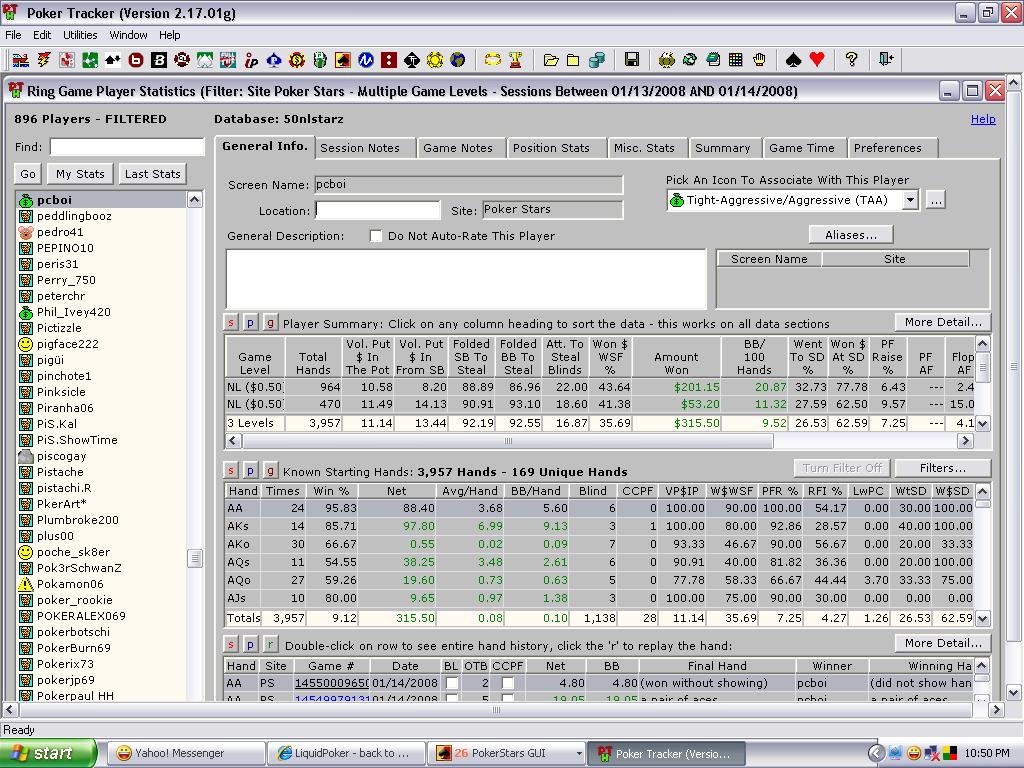Open the Window menu
This screenshot has width=1024, height=768.
coord(128,35)
